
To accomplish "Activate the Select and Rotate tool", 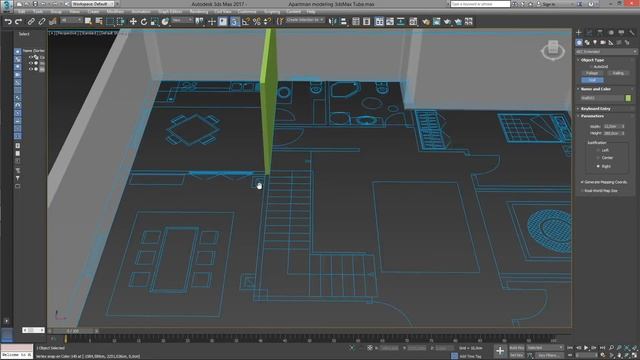I will pyautogui.click(x=144, y=22).
